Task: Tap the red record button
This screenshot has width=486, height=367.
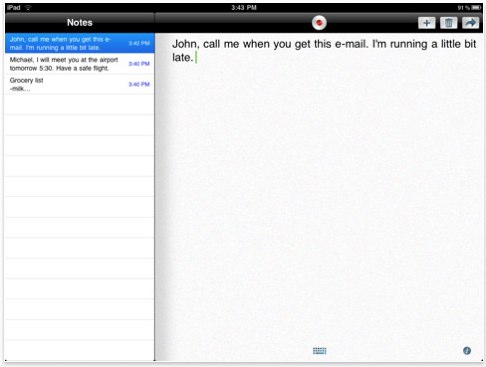Action: (319, 23)
